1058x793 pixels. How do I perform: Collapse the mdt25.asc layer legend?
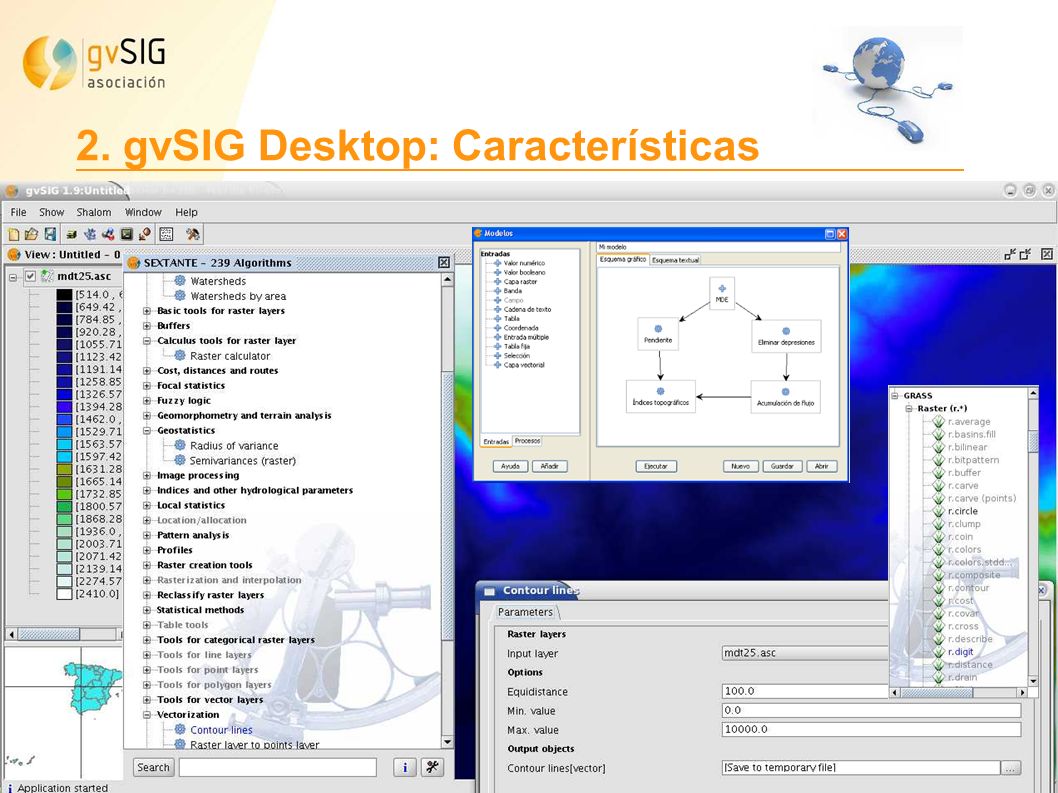pos(13,277)
